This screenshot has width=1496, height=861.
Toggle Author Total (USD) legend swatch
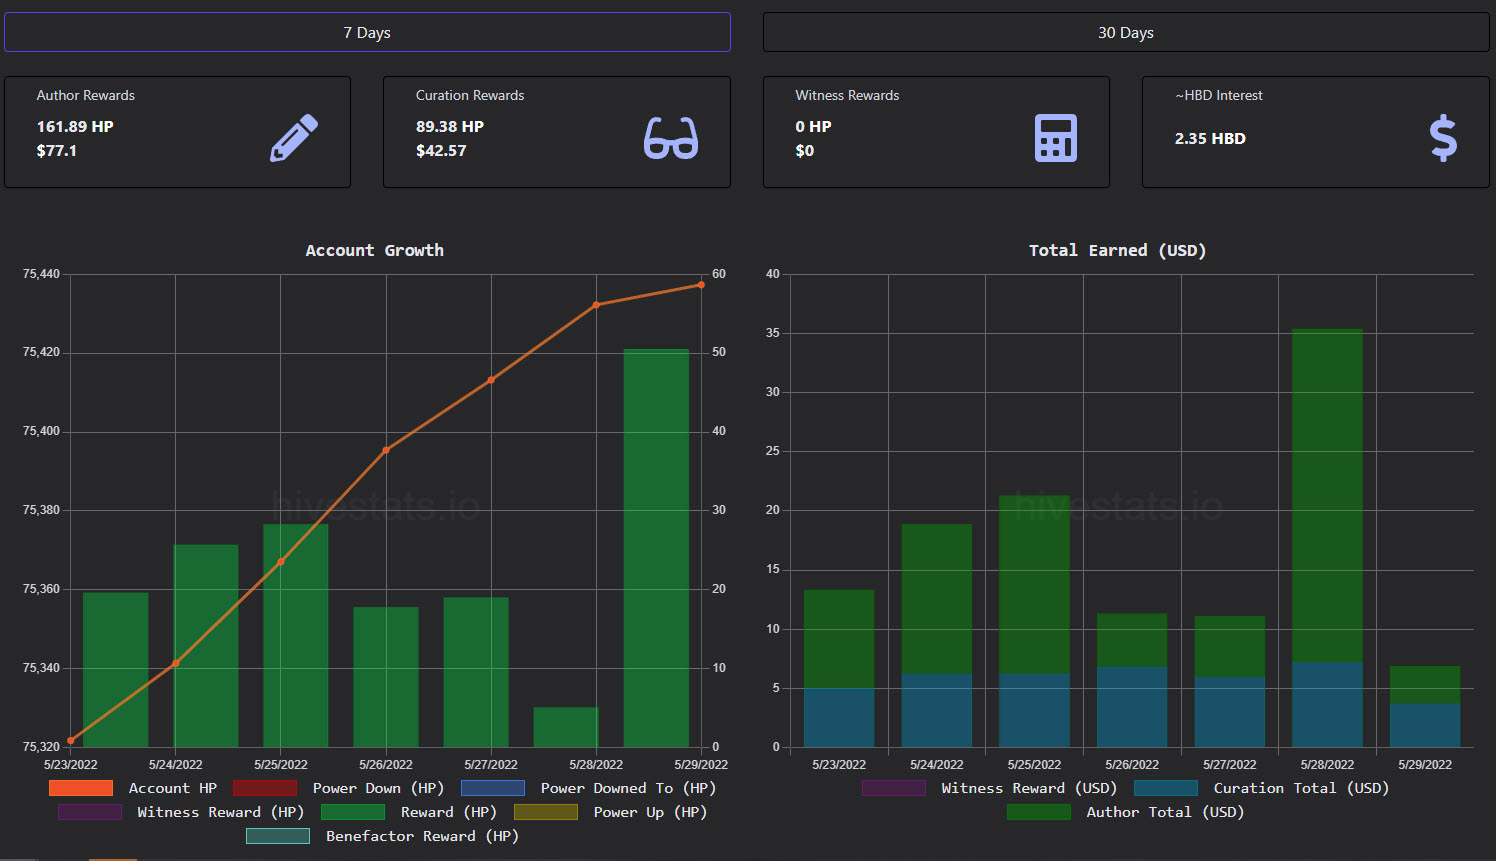(1039, 812)
